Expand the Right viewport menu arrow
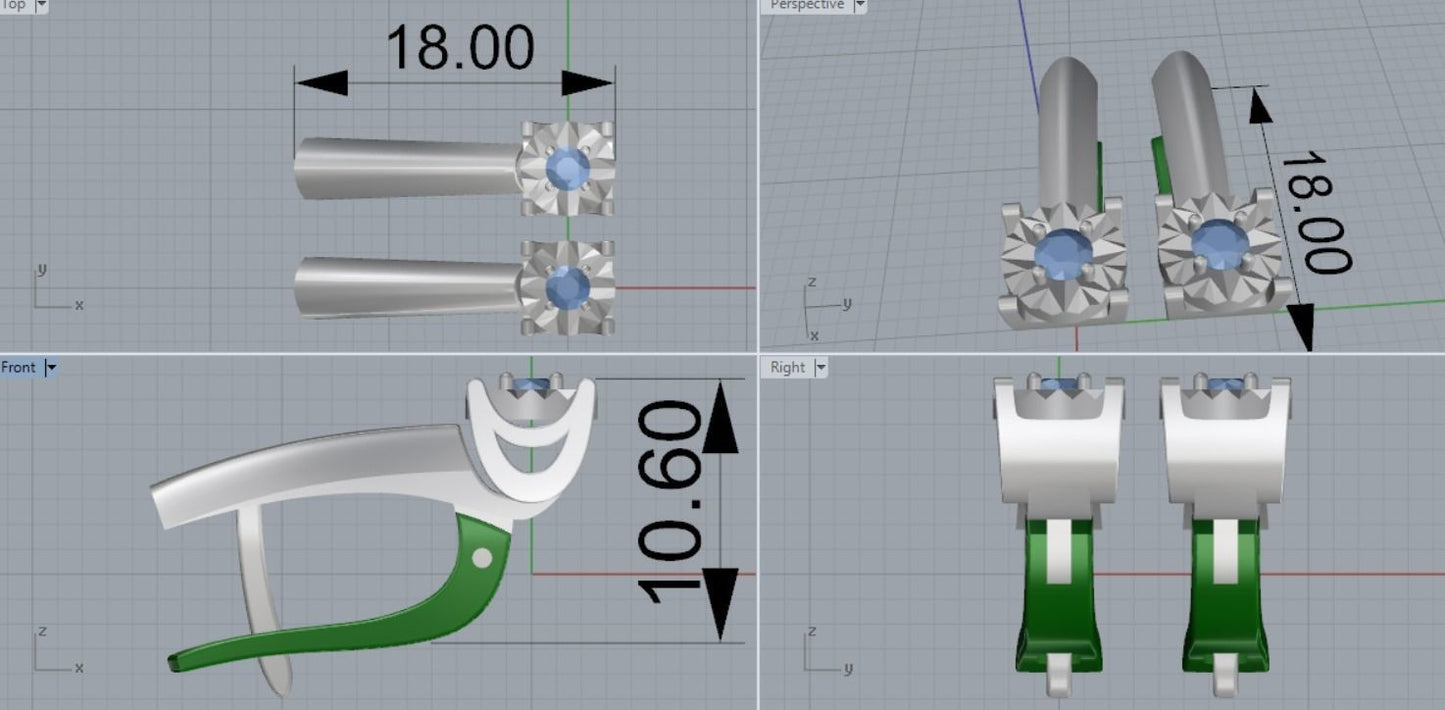1445x710 pixels. (821, 368)
